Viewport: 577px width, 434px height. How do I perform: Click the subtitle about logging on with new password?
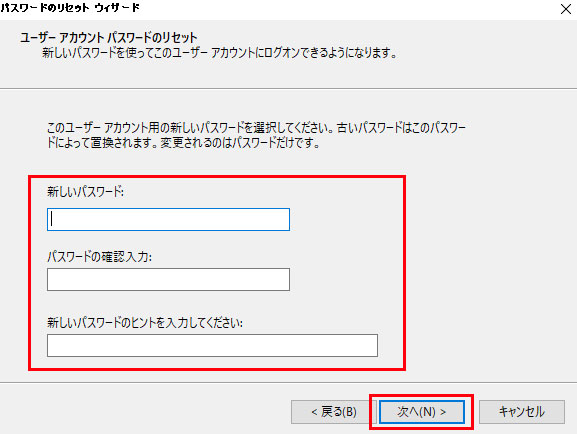tap(220, 53)
